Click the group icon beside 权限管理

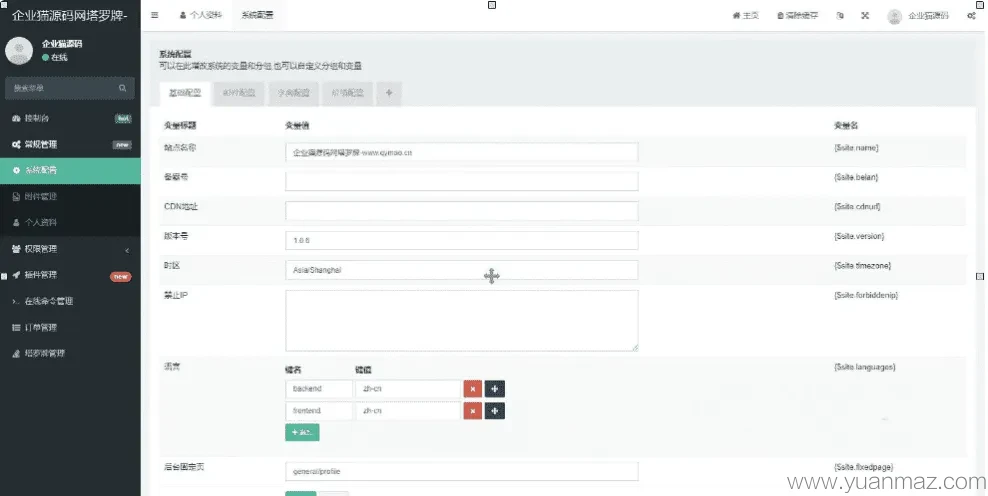point(16,249)
